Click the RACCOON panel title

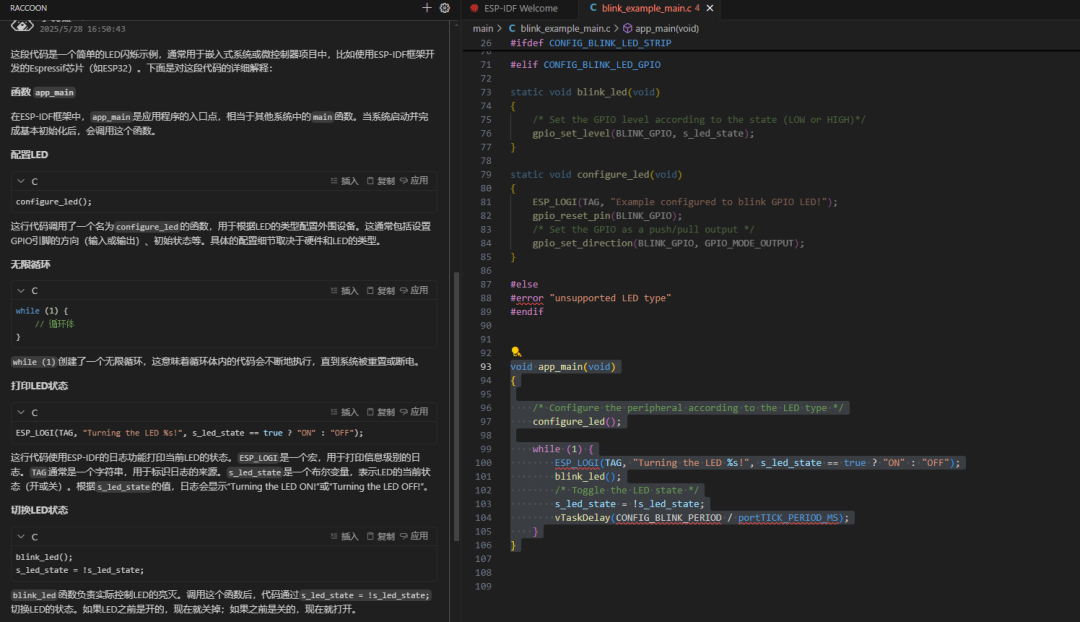(x=28, y=8)
